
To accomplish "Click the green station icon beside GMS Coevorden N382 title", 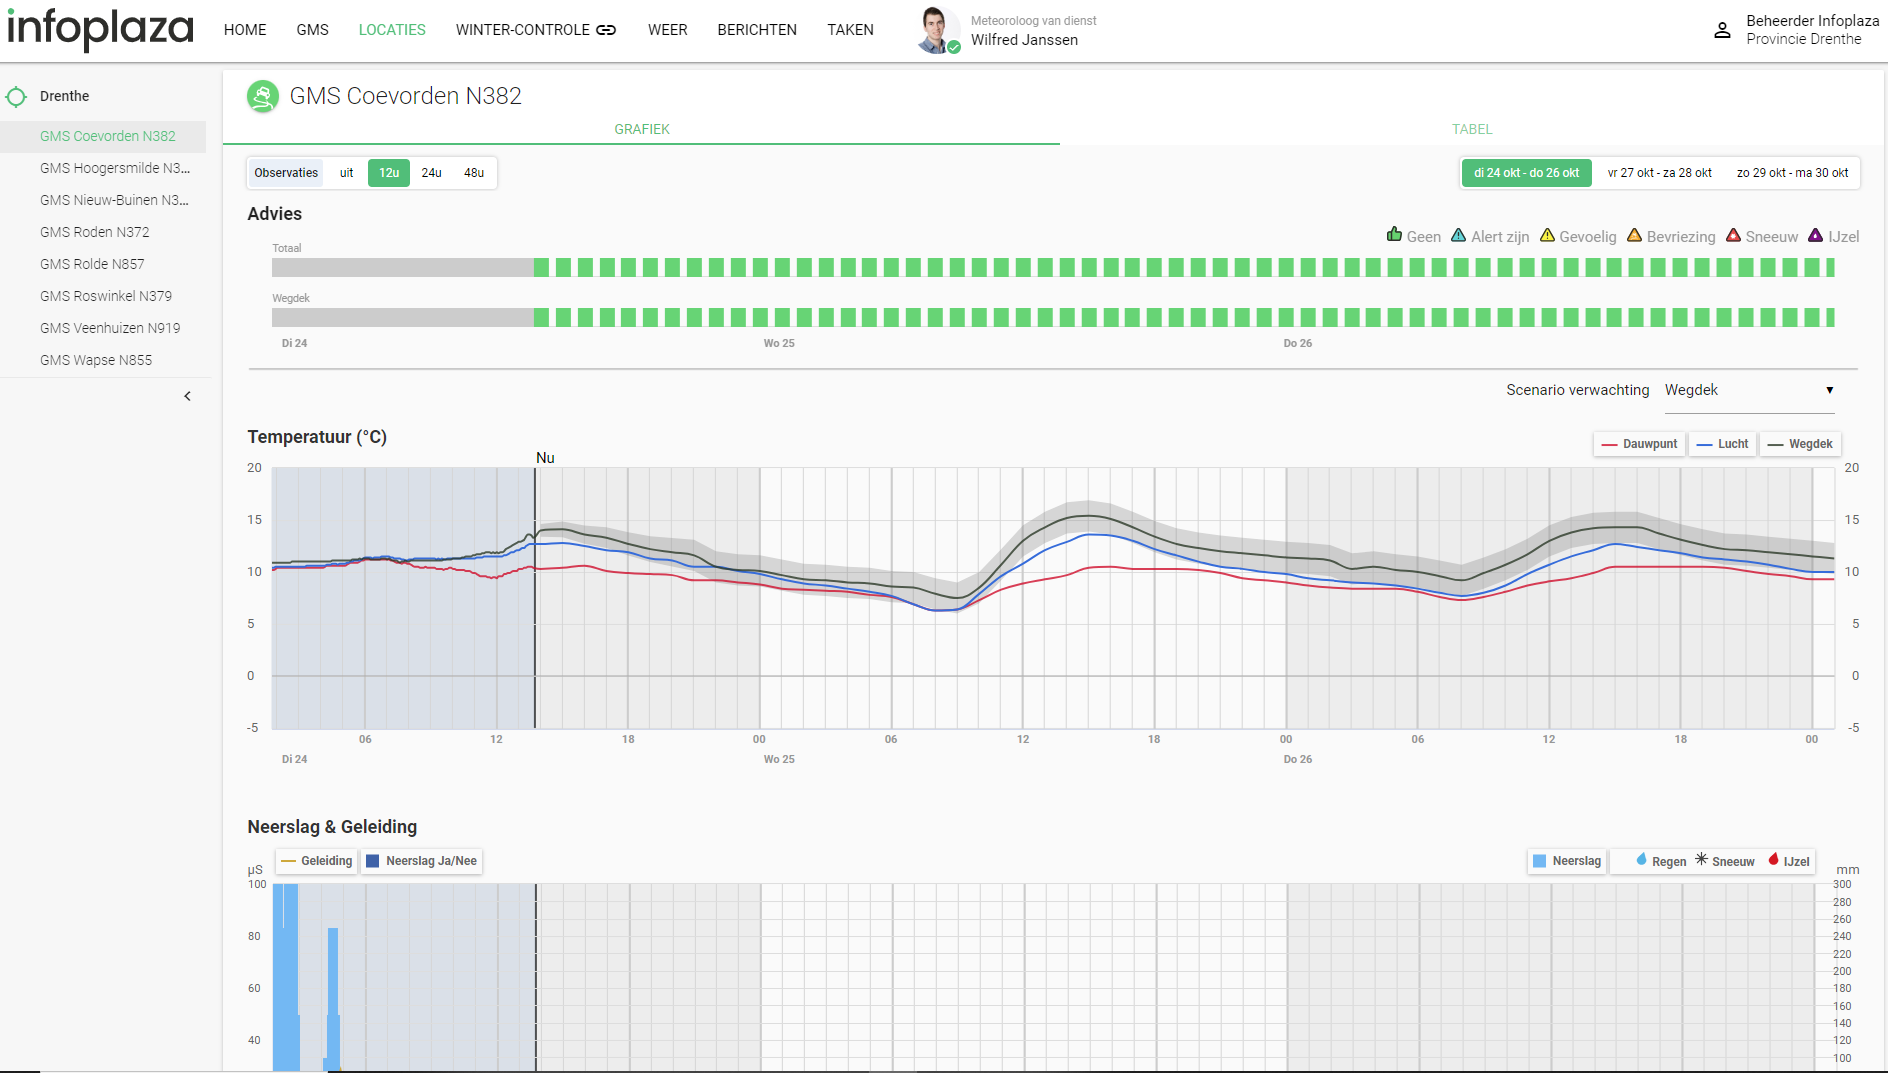I will pos(263,96).
